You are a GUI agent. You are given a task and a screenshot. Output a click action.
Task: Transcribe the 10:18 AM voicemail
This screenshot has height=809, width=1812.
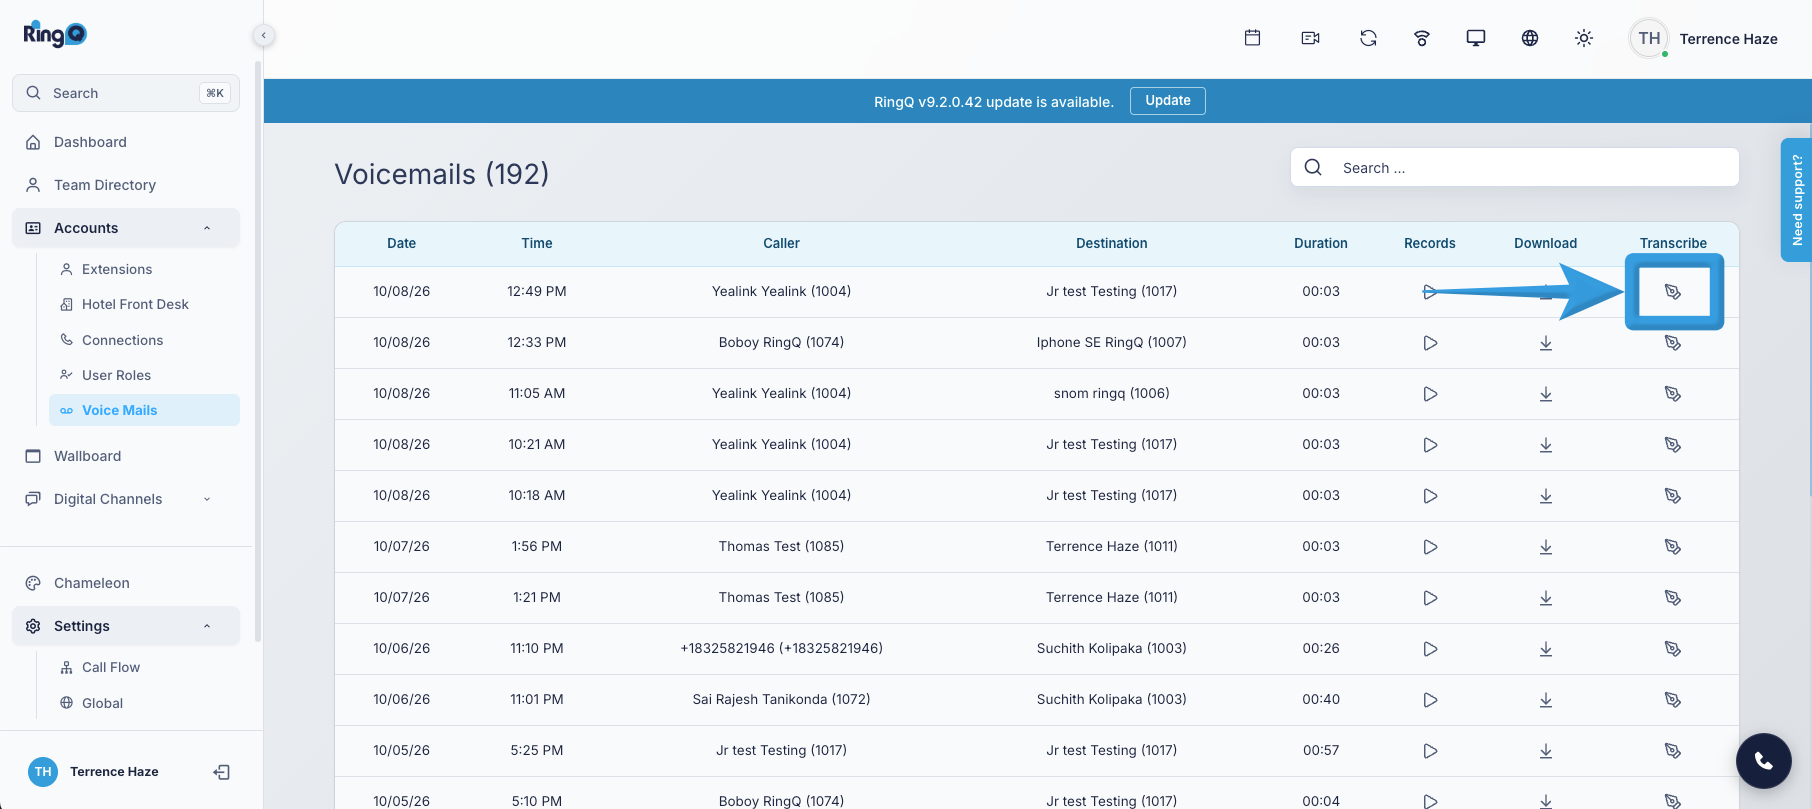click(1673, 496)
